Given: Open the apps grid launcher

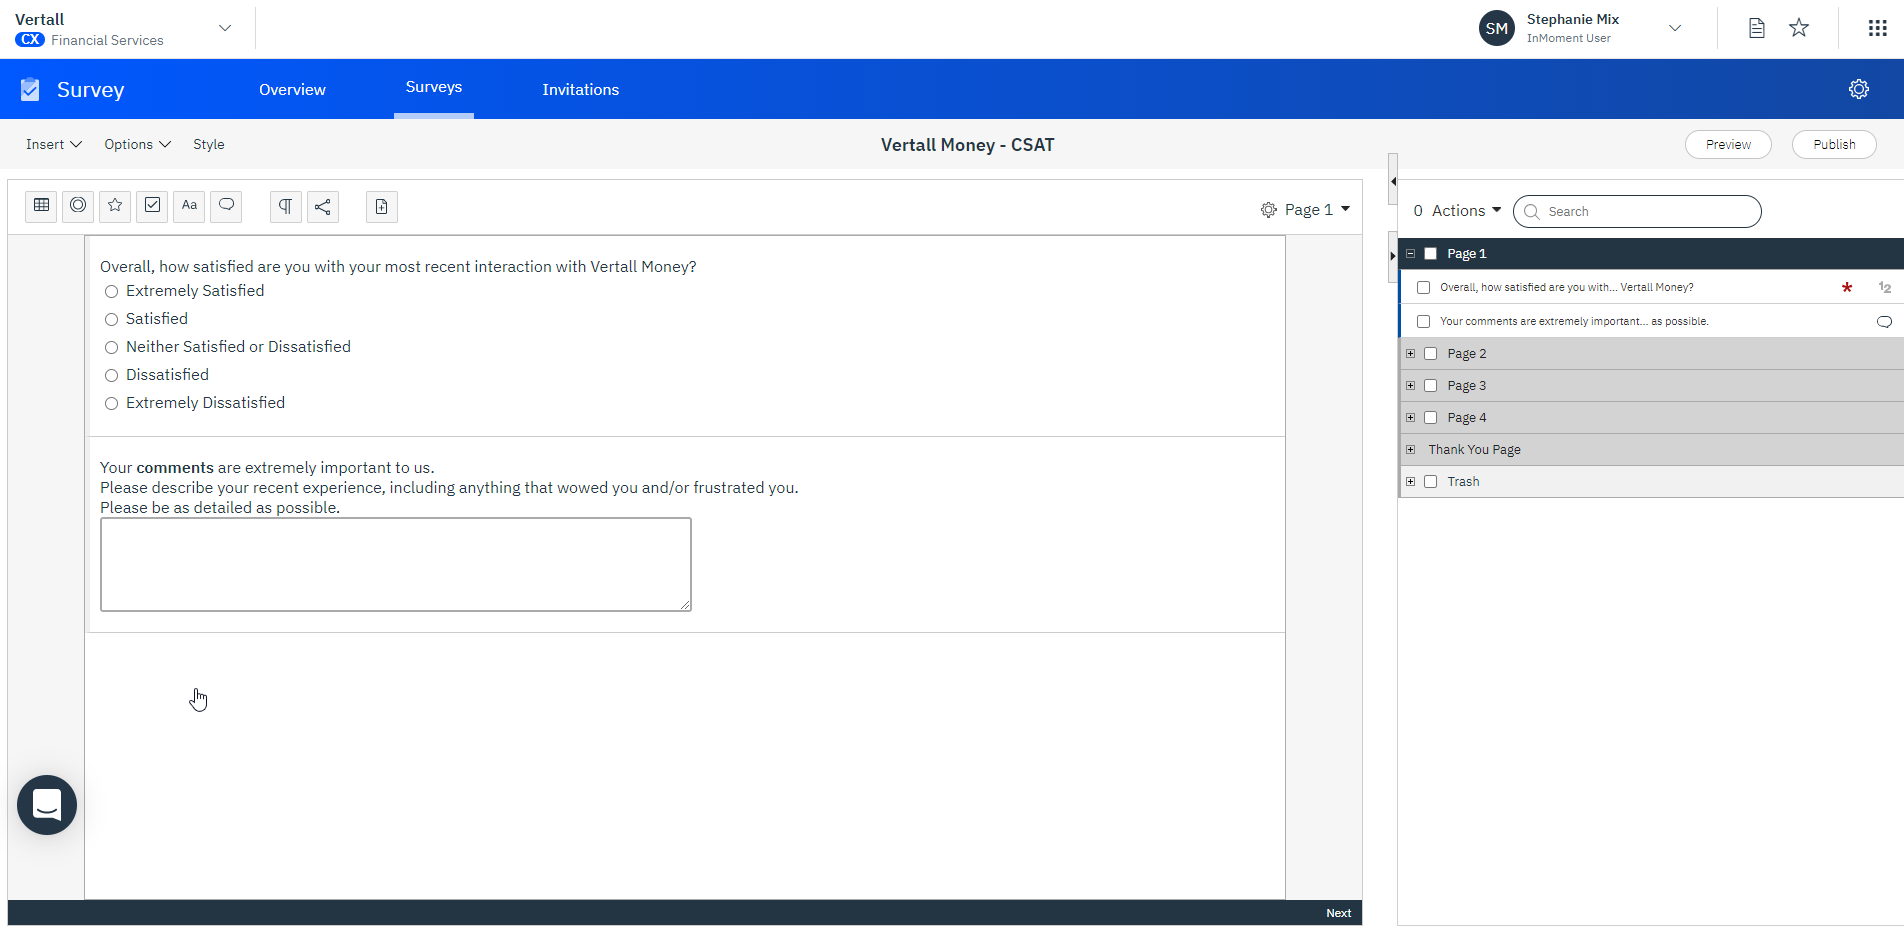Looking at the screenshot, I should point(1878,28).
